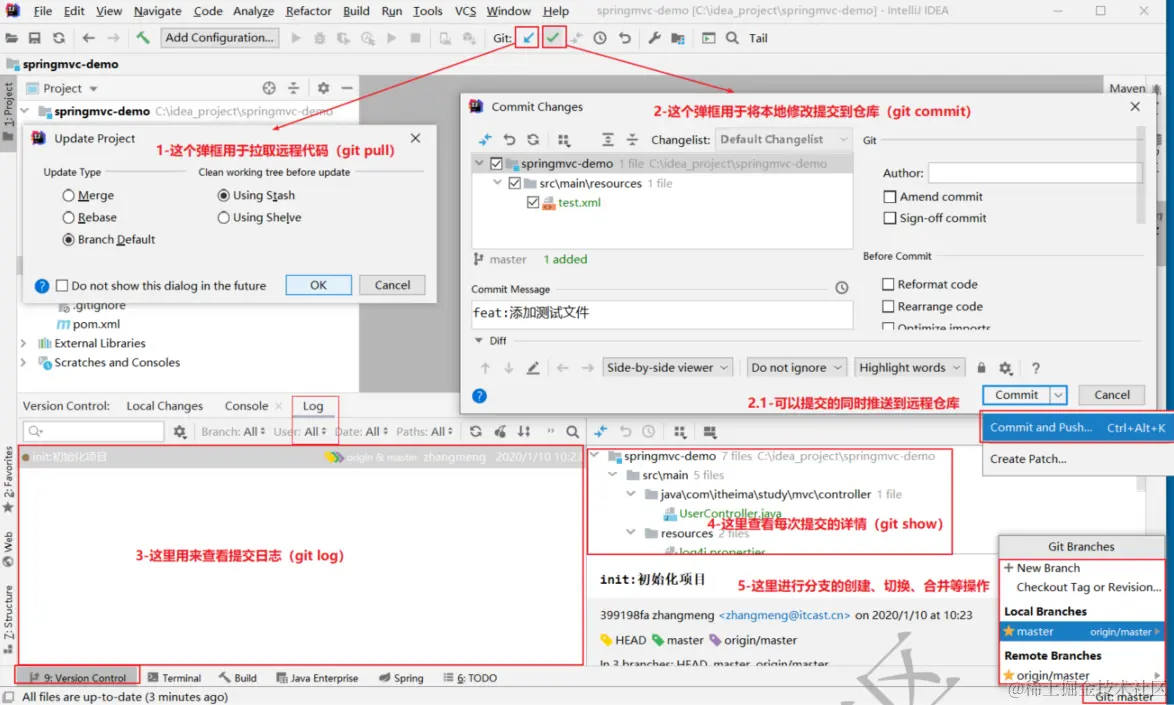
Task: Switch to the Log tab
Action: coord(313,406)
